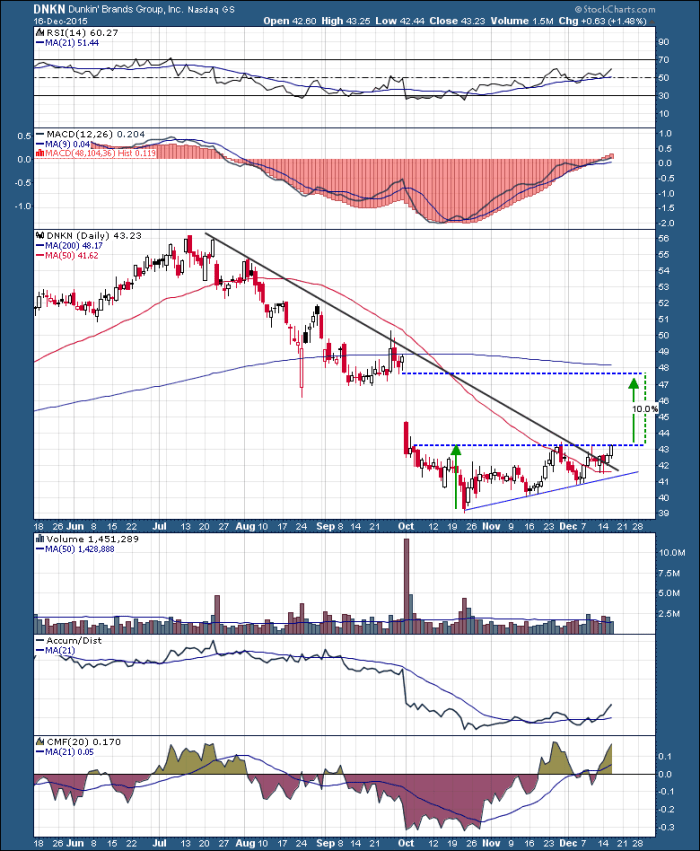The height and width of the screenshot is (851, 700).
Task: Click the red MACD histogram legend icon
Action: 40,154
